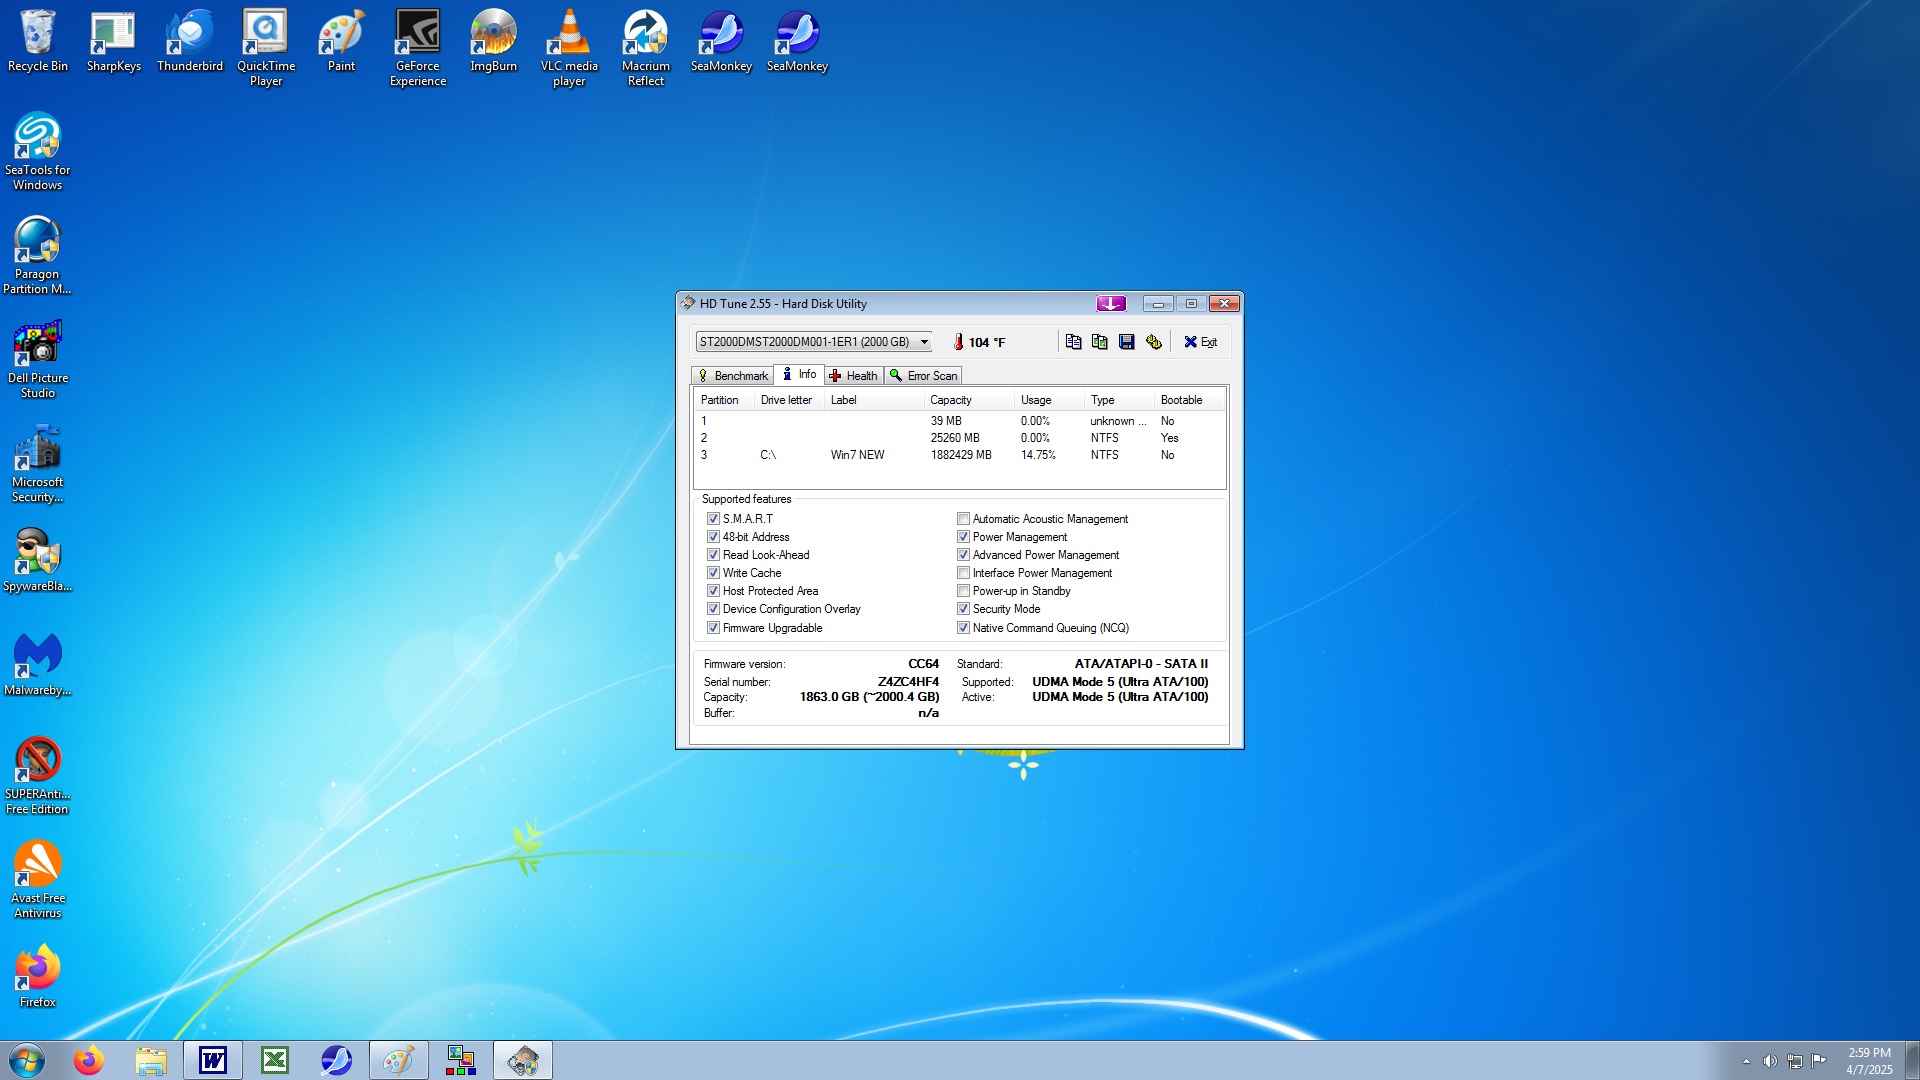This screenshot has width=1920, height=1080.
Task: Select the Win7 NEW partition row
Action: click(x=960, y=455)
